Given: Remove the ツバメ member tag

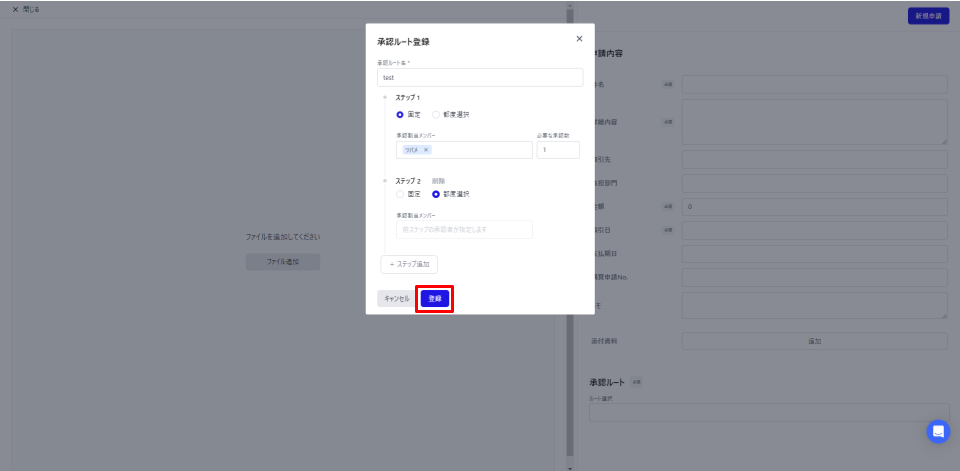Looking at the screenshot, I should tap(426, 150).
